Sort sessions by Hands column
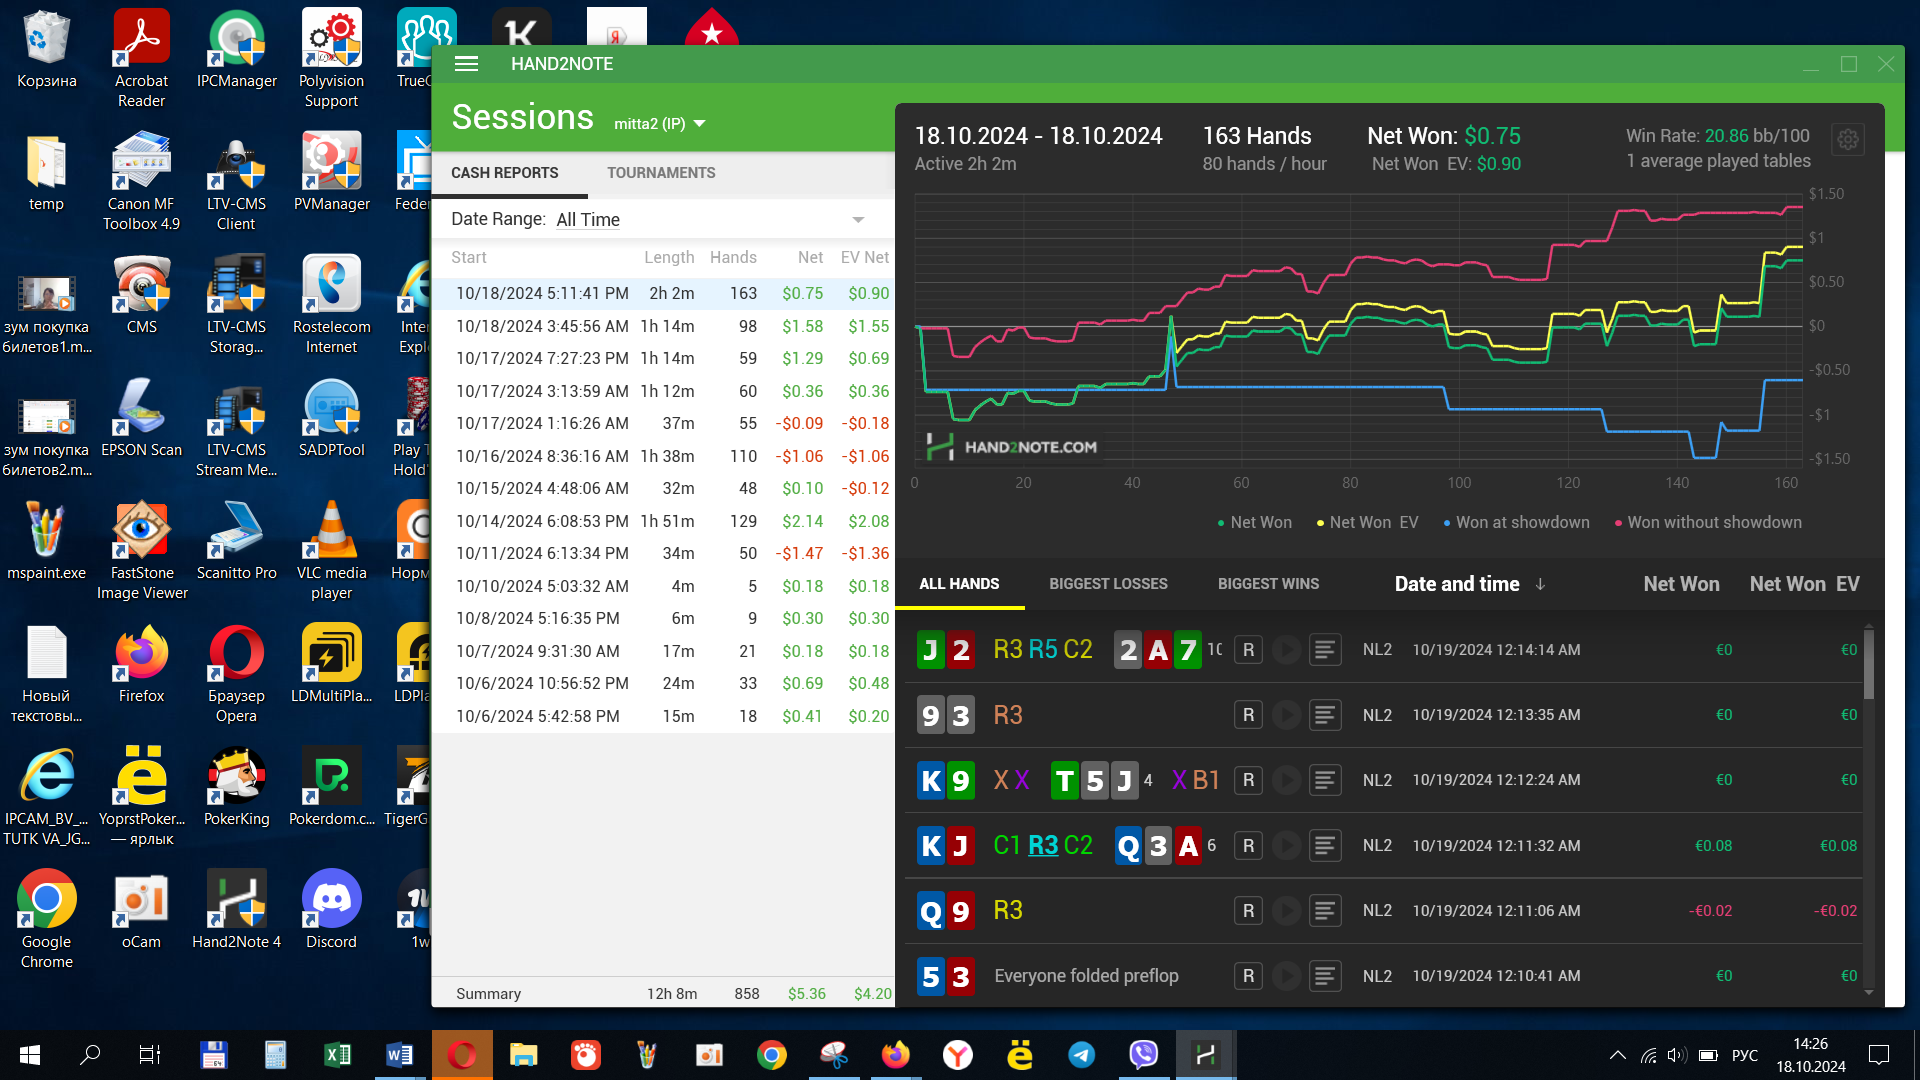Image resolution: width=1920 pixels, height=1080 pixels. (733, 258)
